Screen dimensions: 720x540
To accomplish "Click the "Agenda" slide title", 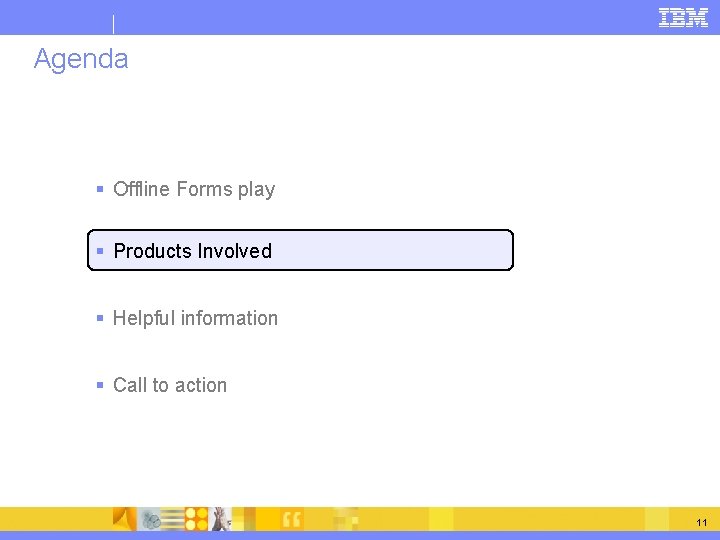I will 81,59.
